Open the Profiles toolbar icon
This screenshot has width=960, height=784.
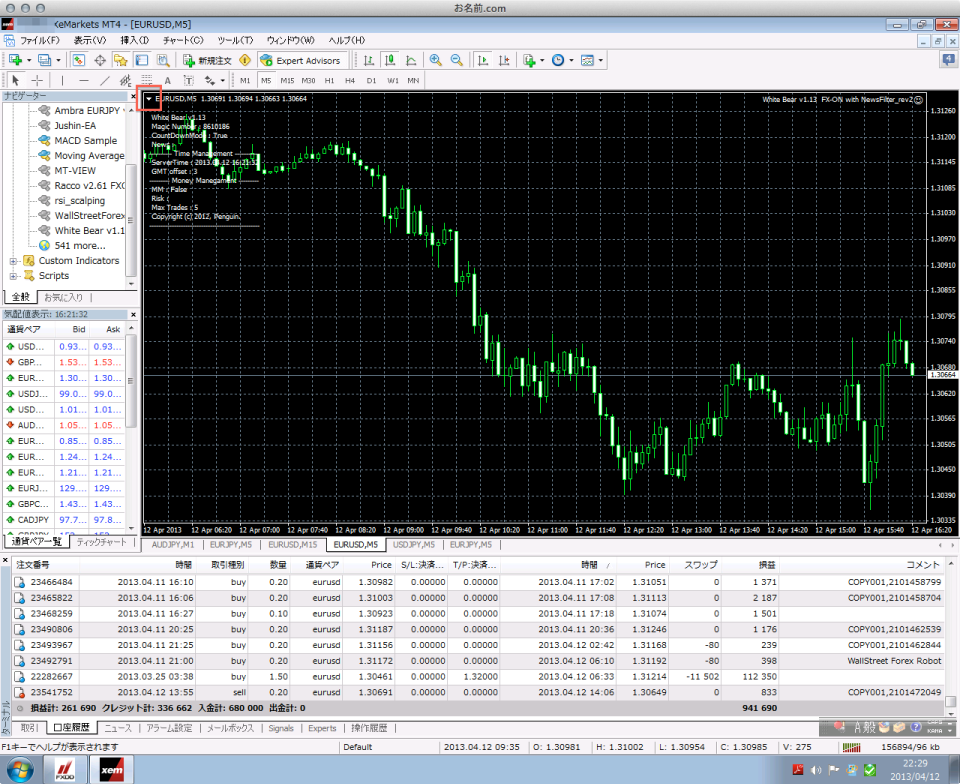click(x=45, y=60)
